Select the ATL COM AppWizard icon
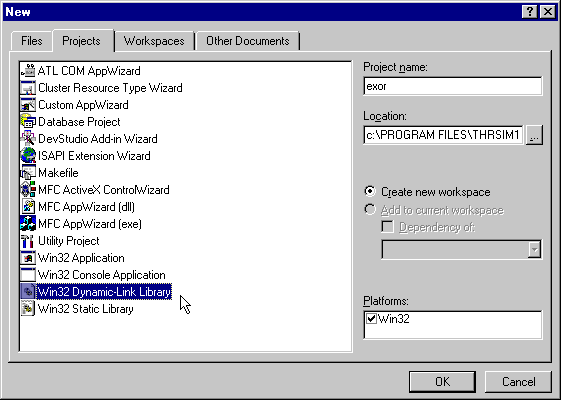This screenshot has height=400, width=561. coord(28,70)
